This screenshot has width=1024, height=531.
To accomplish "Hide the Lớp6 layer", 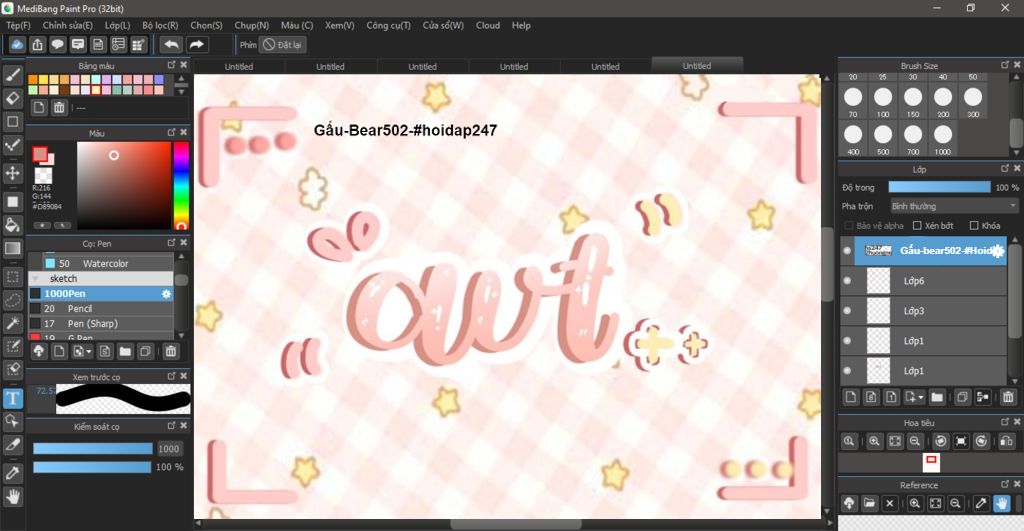I will click(847, 281).
